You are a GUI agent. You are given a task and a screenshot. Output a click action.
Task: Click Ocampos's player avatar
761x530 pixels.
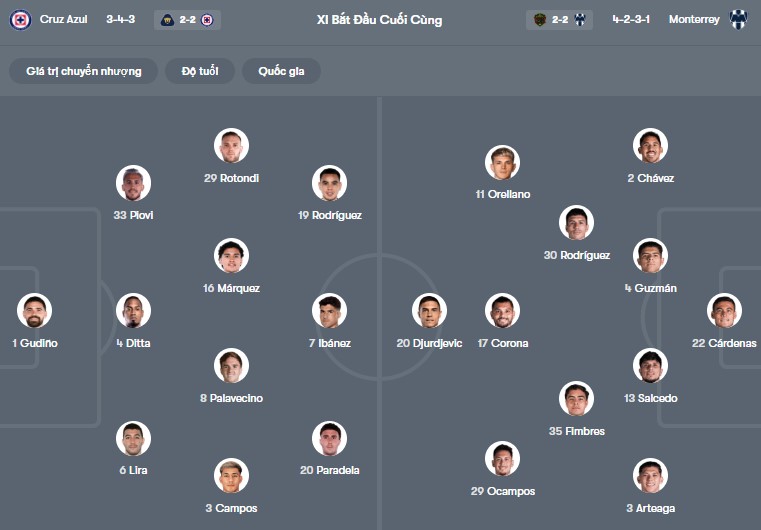(x=502, y=459)
